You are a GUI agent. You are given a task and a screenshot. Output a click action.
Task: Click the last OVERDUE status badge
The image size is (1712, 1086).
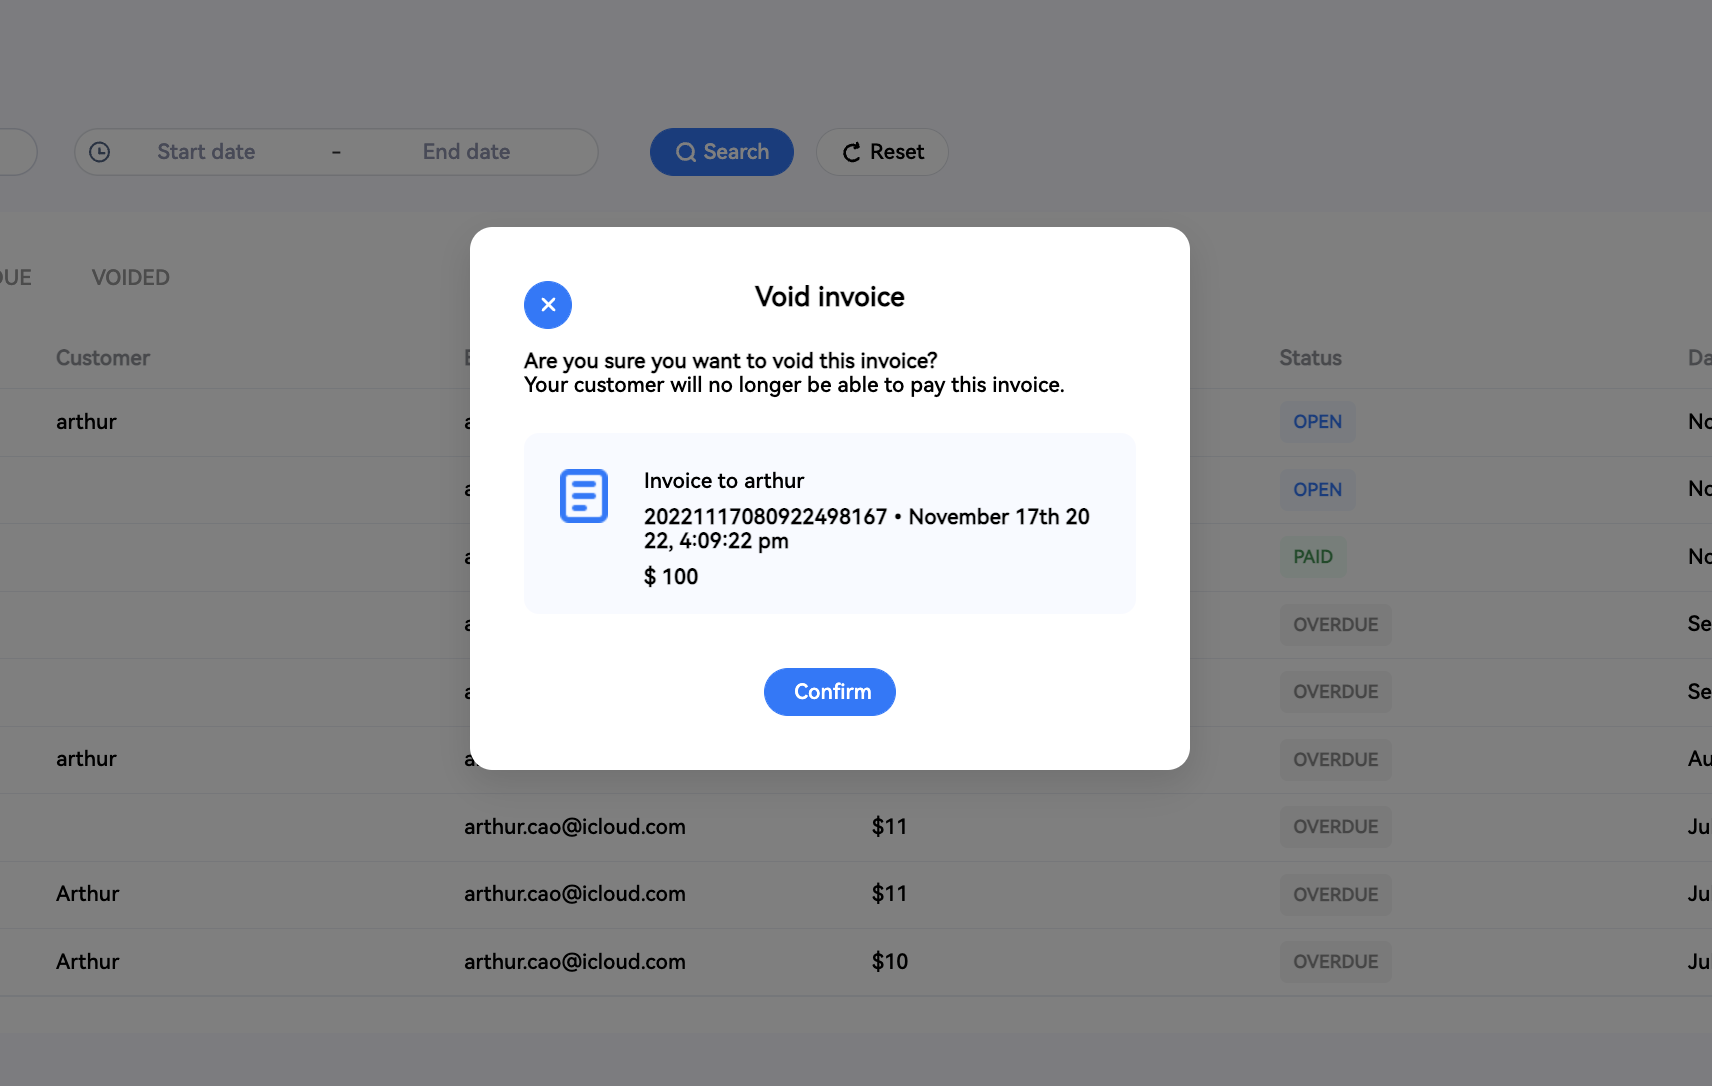click(1335, 962)
